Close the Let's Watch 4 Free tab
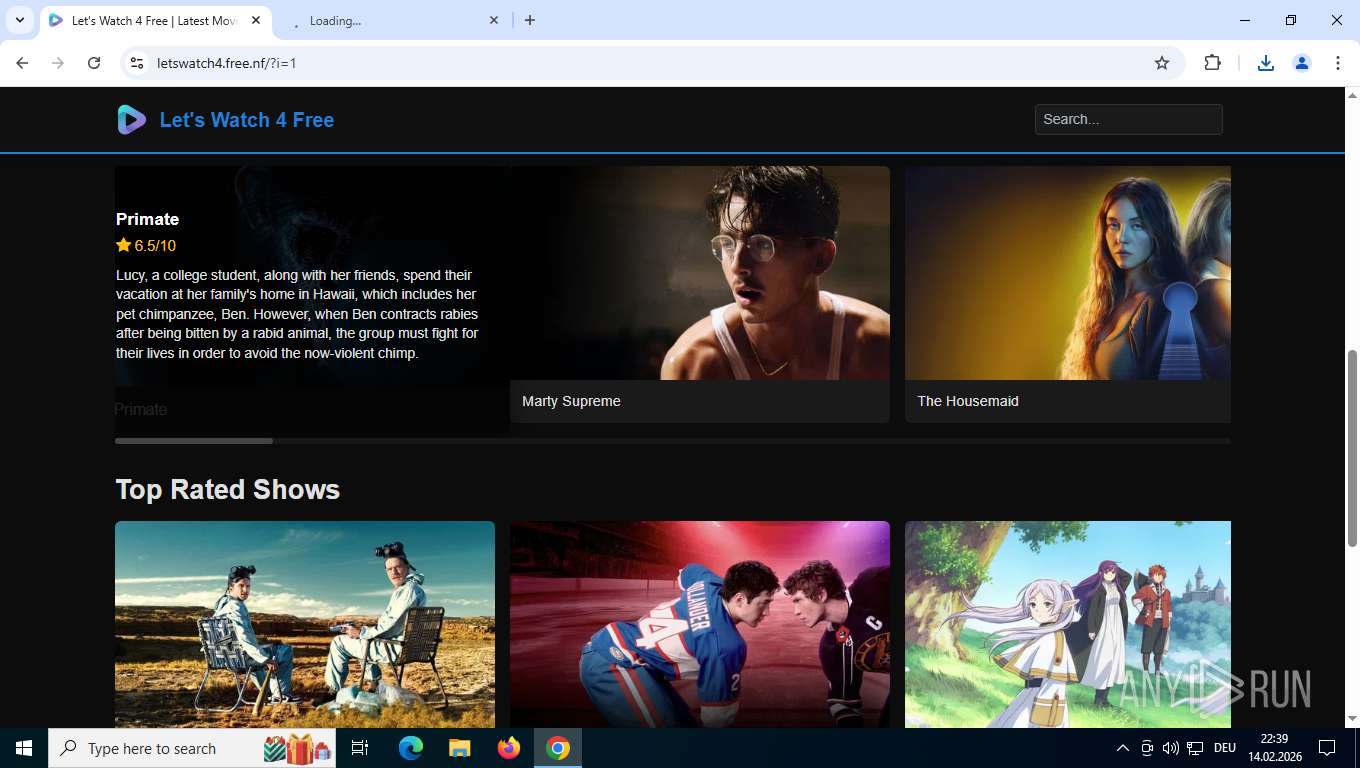1360x768 pixels. coord(257,20)
